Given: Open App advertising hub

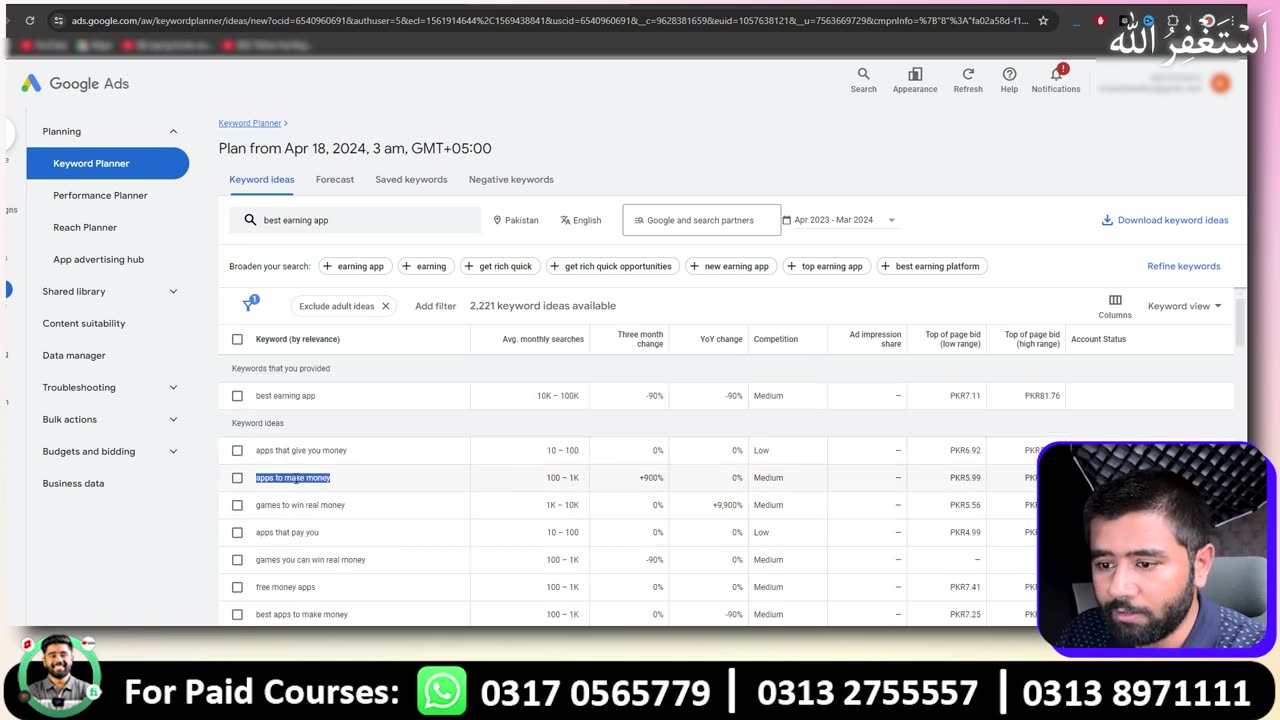Looking at the screenshot, I should [98, 259].
